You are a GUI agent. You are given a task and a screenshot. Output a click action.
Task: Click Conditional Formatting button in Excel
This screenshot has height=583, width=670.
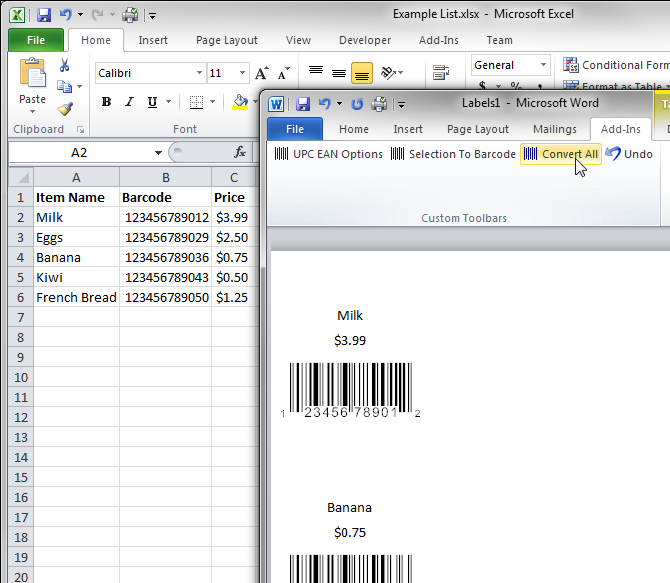coord(616,65)
